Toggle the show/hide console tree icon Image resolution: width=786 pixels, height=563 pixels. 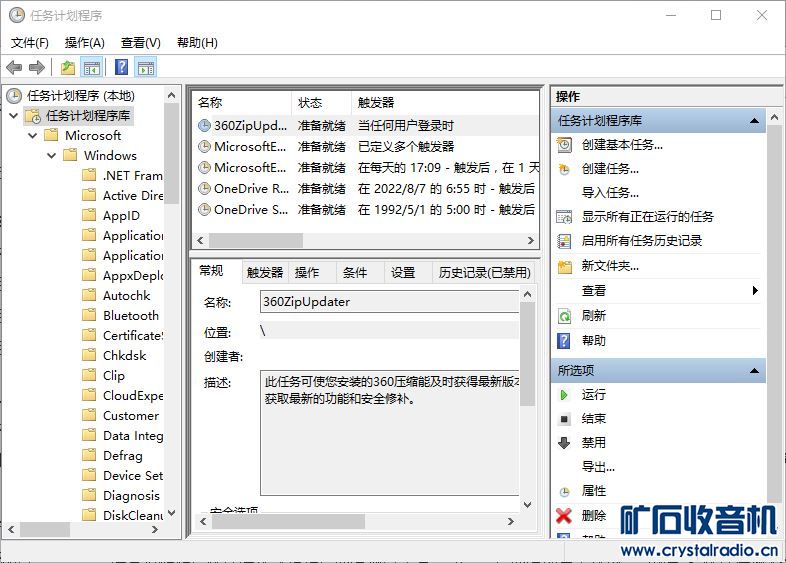coord(92,67)
